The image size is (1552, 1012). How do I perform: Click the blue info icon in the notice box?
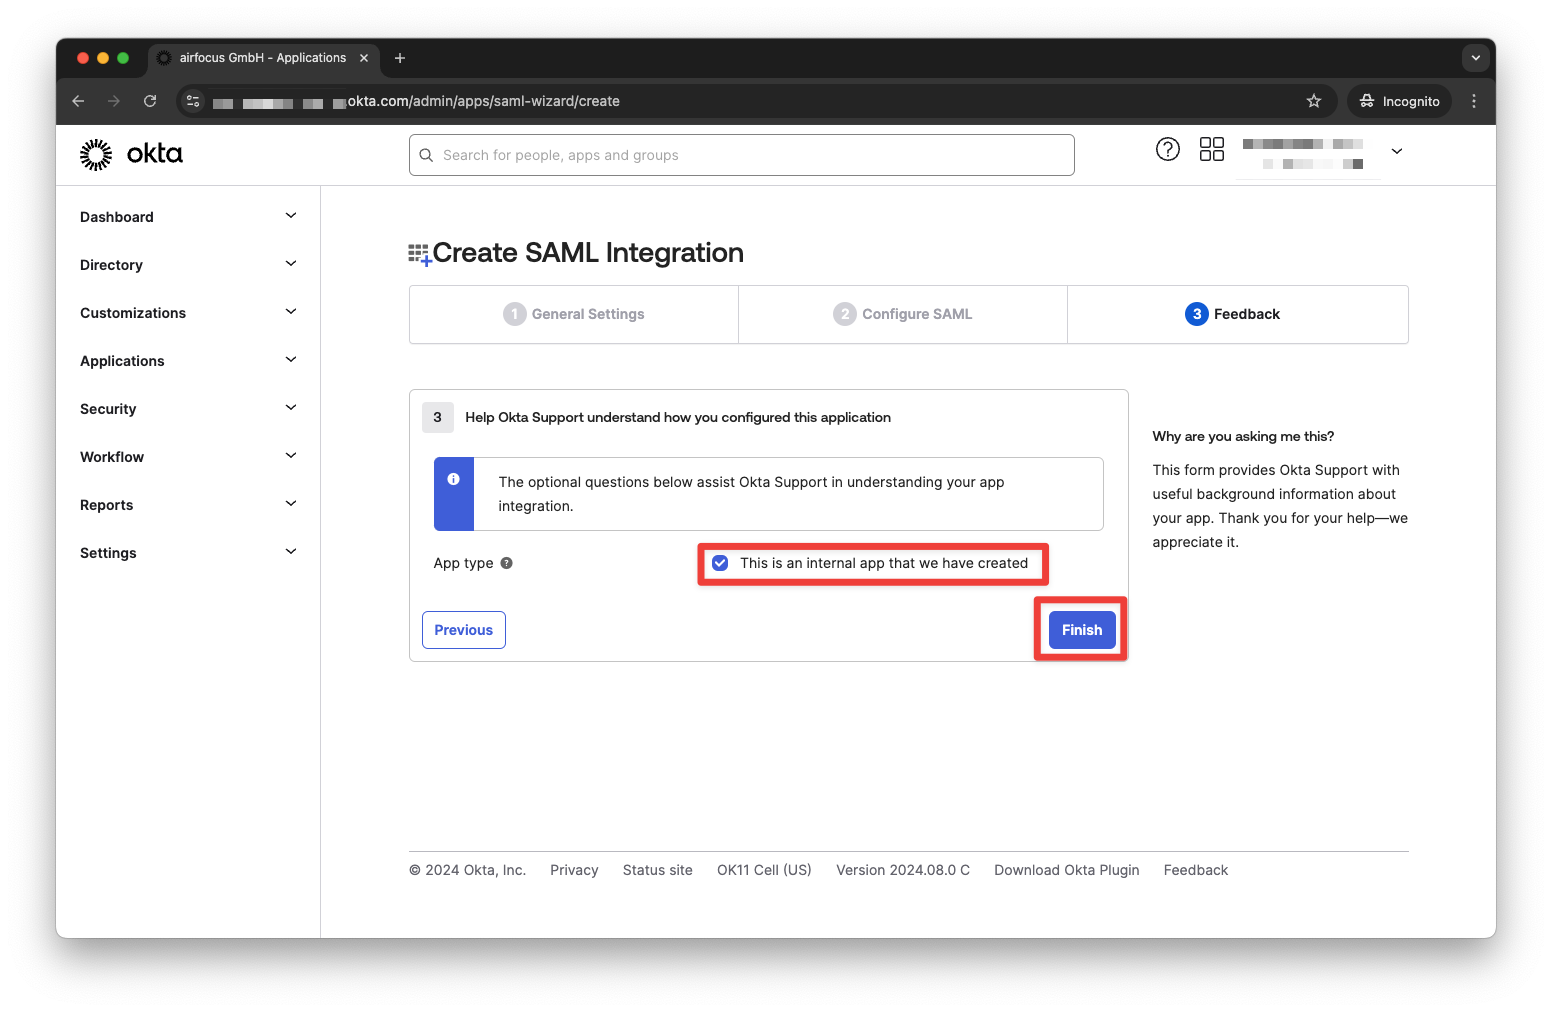point(453,479)
